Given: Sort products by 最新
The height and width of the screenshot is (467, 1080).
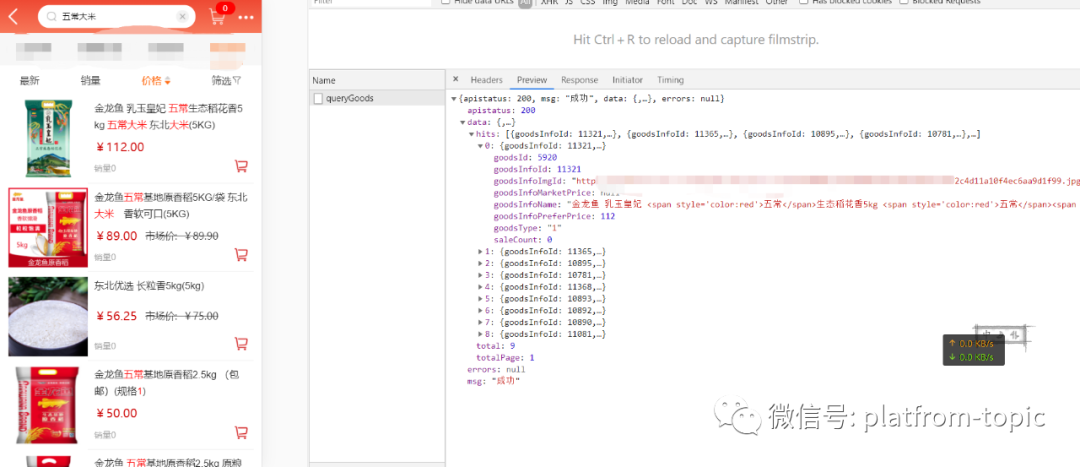Looking at the screenshot, I should [x=30, y=81].
